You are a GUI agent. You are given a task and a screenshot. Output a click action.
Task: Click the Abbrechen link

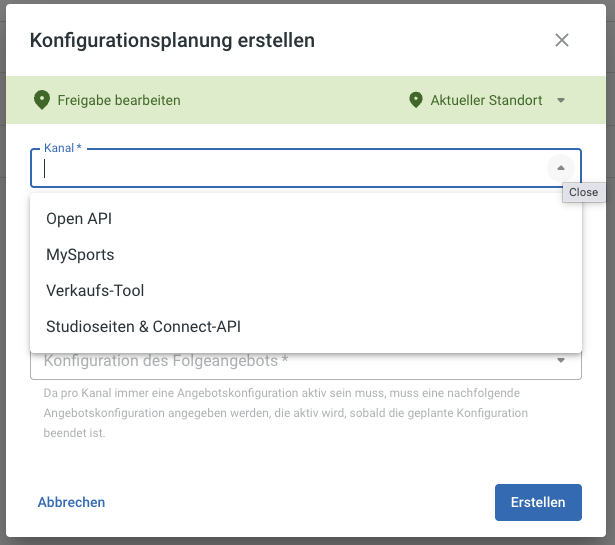click(71, 502)
